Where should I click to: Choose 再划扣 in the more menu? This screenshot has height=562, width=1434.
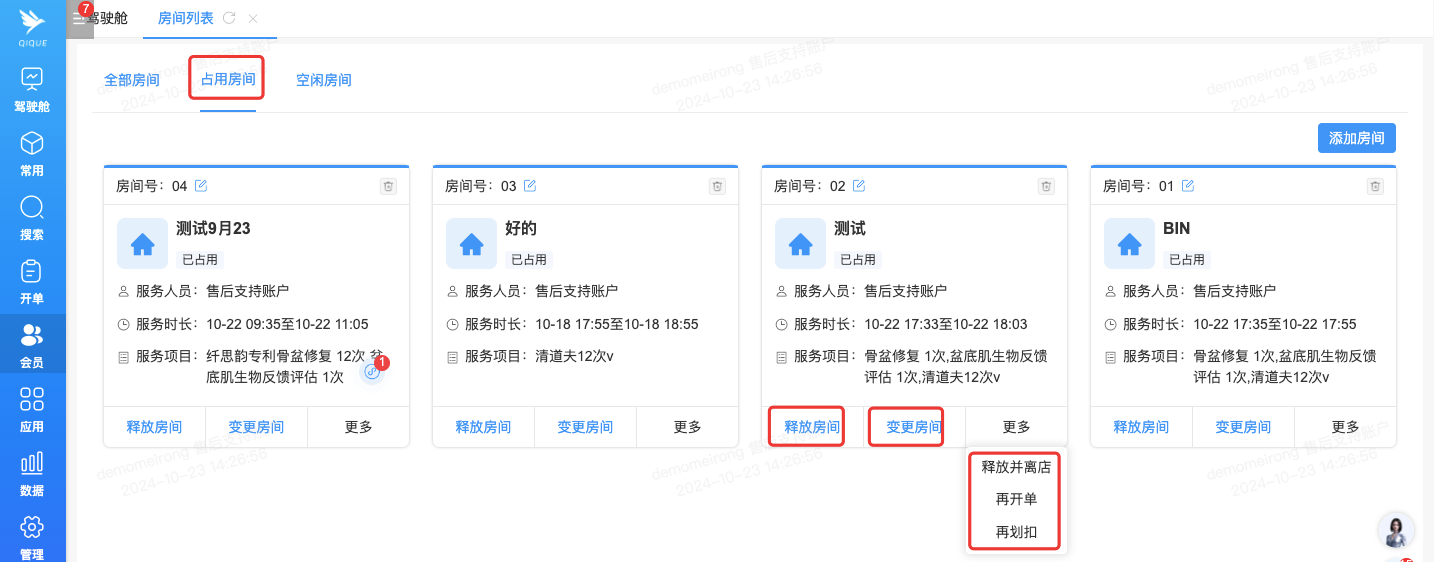click(1016, 532)
